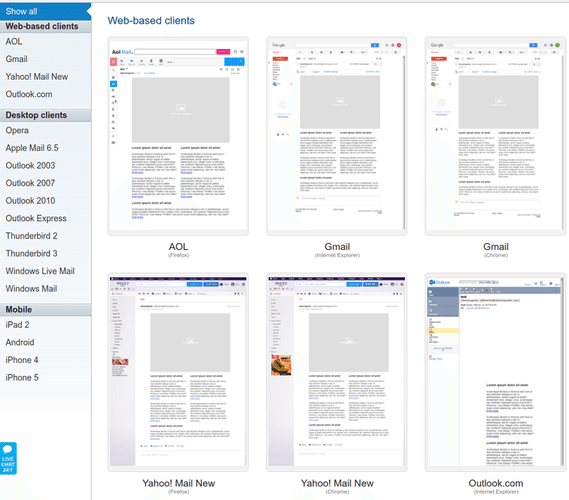Select the Opera desktop client
The image size is (569, 500).
17,130
